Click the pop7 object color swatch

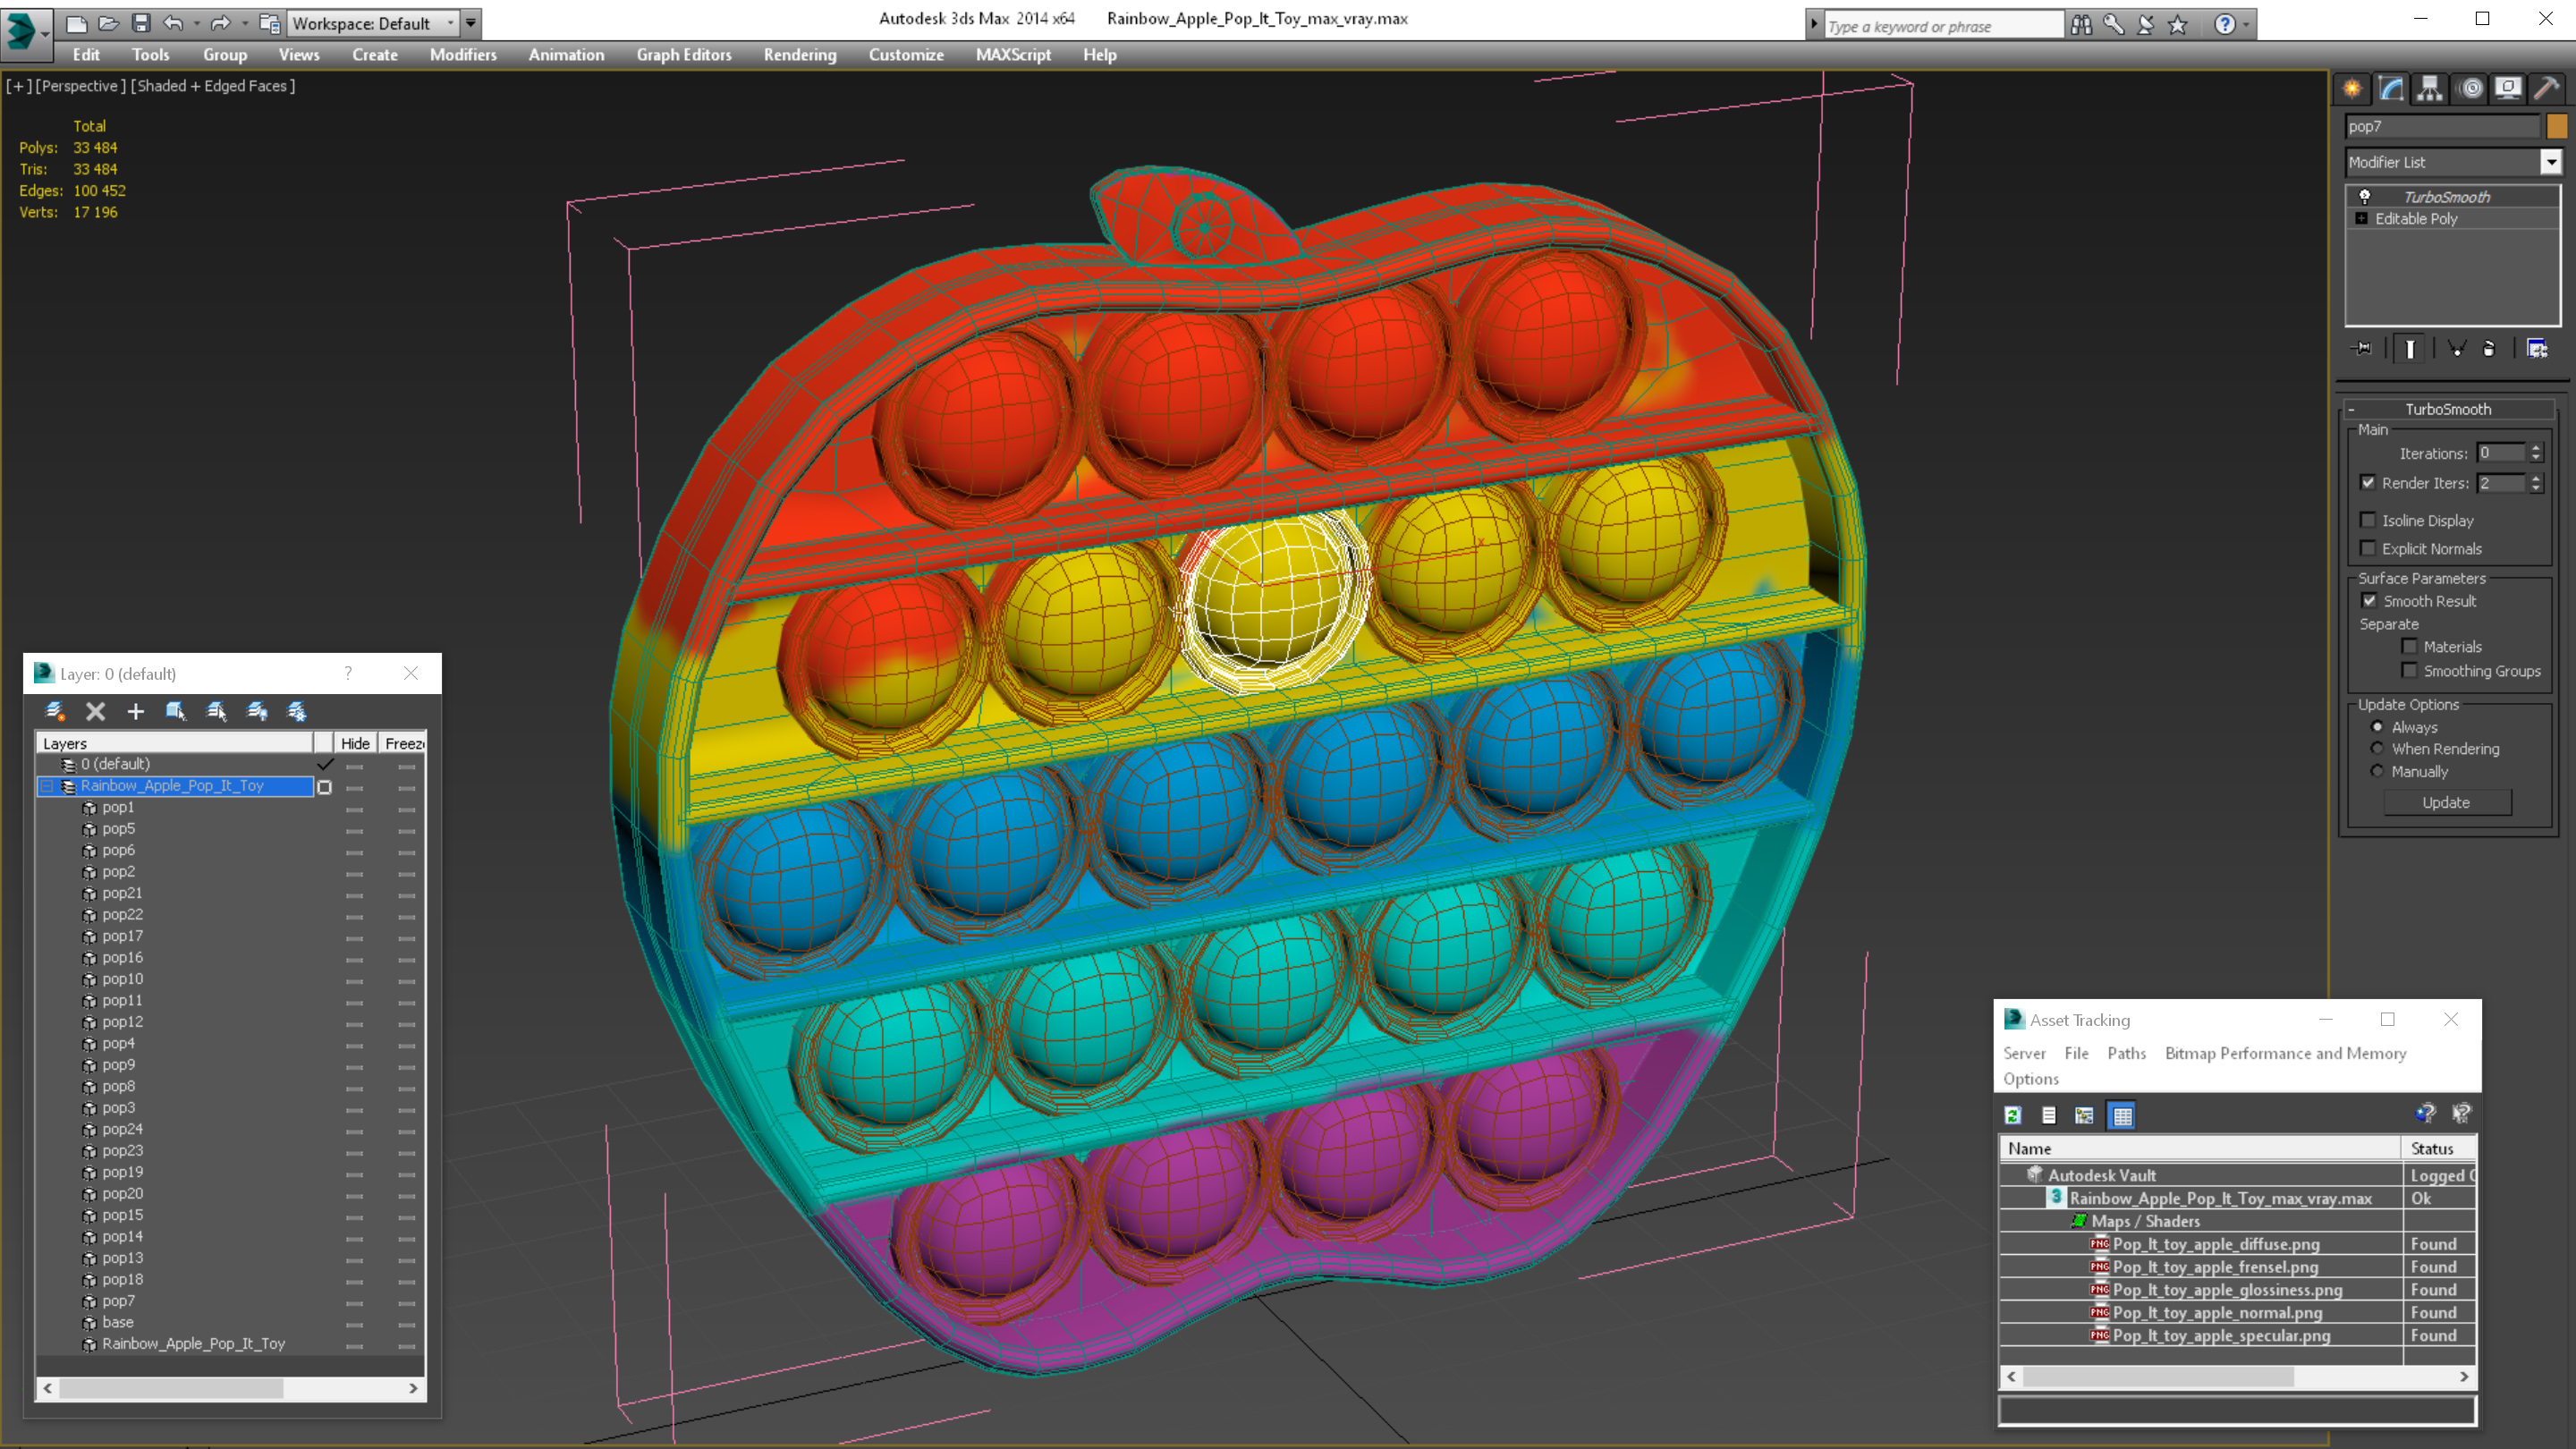(2557, 126)
